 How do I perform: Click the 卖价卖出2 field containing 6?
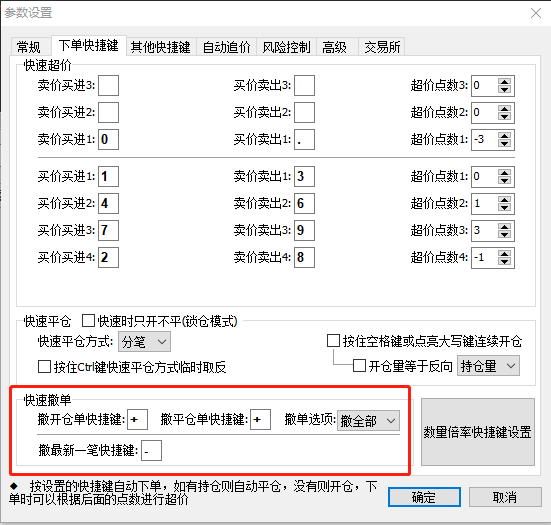(x=304, y=203)
